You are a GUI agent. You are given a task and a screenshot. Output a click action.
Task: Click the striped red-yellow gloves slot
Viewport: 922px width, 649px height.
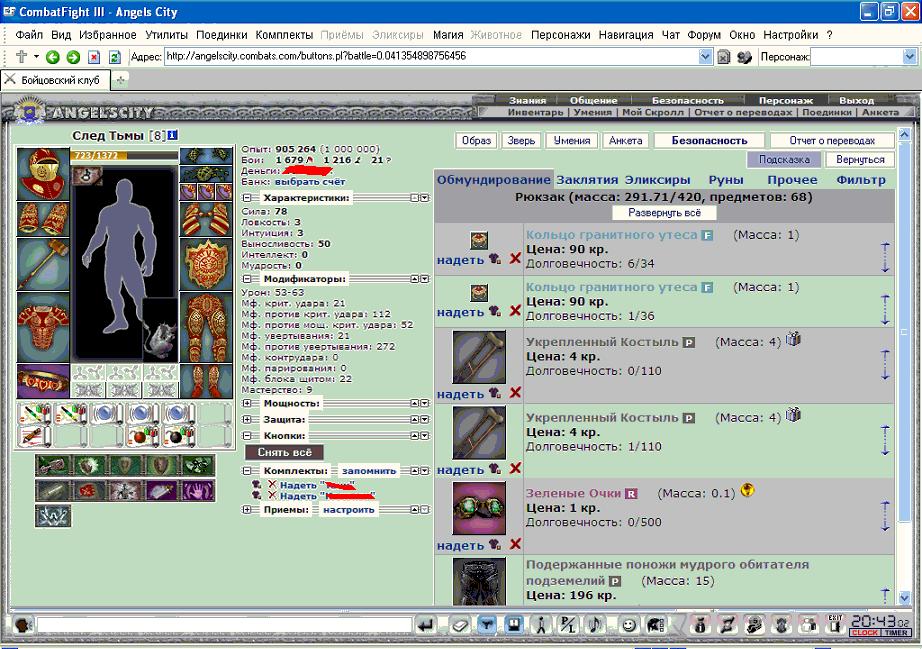pyautogui.click(x=206, y=219)
